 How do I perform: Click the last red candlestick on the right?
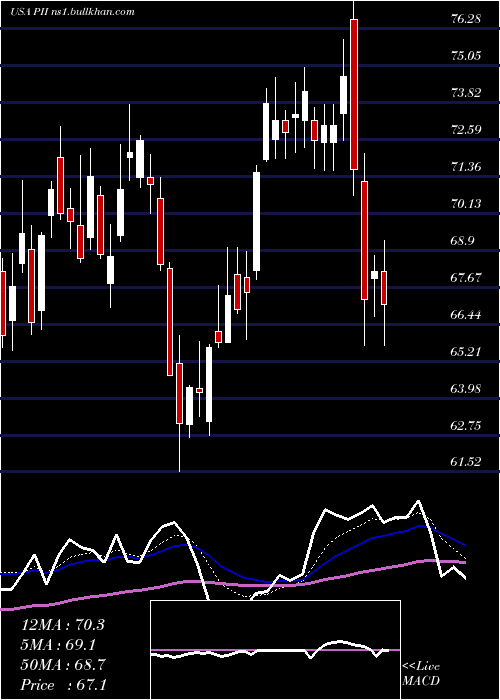(x=384, y=288)
